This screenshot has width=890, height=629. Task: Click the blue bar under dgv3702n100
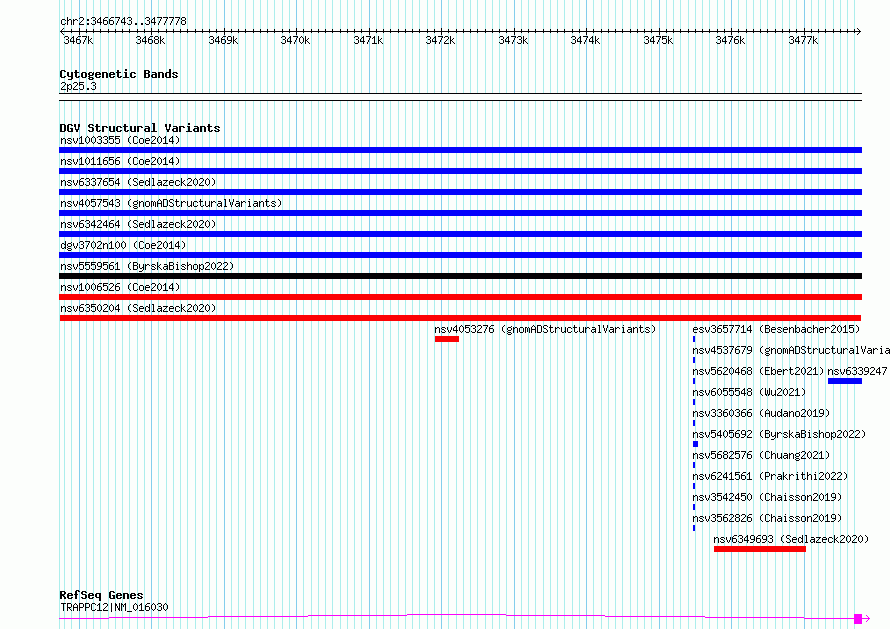pos(460,255)
